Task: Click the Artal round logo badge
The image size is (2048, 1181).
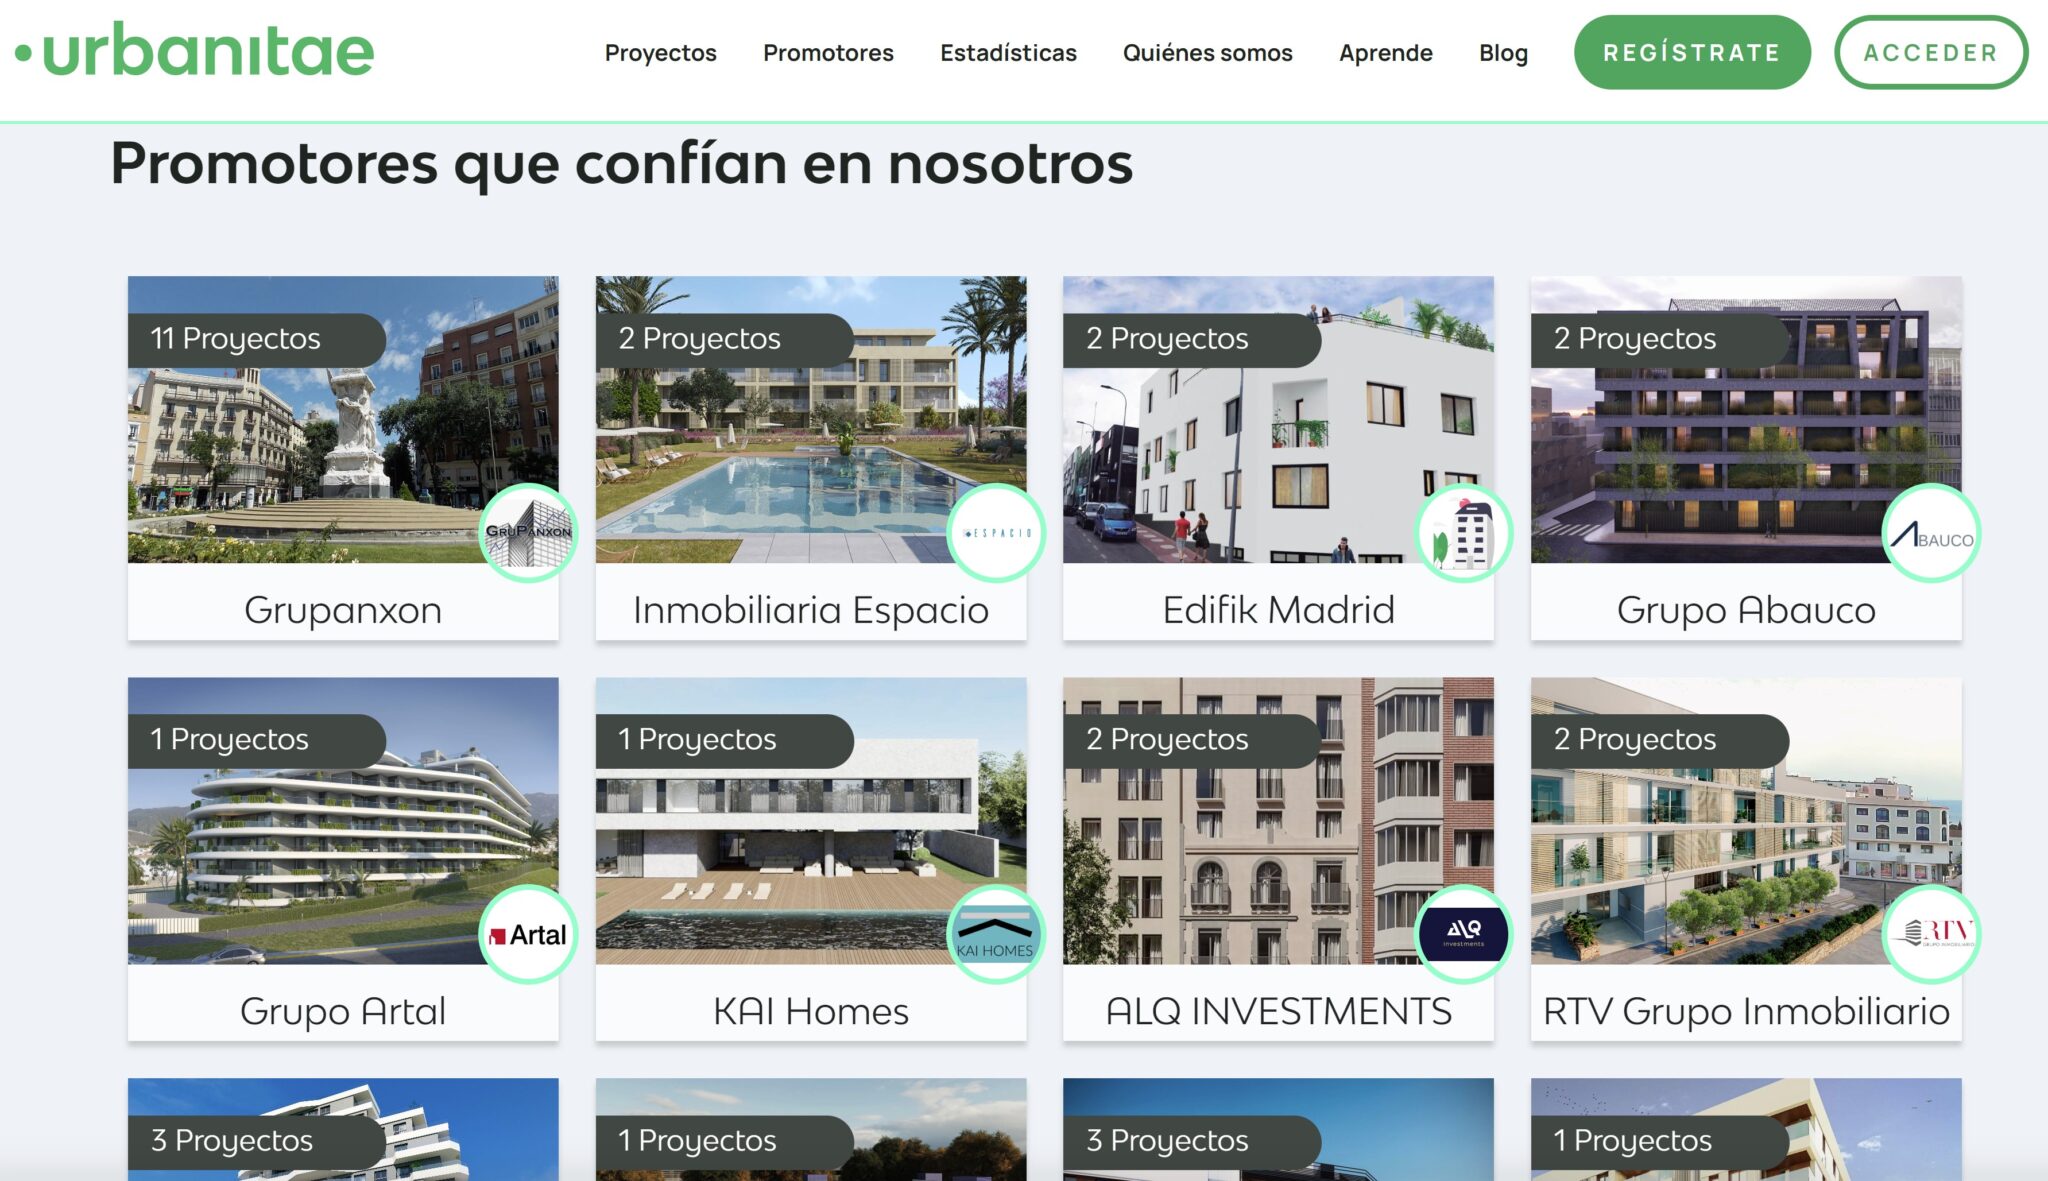Action: click(x=528, y=934)
